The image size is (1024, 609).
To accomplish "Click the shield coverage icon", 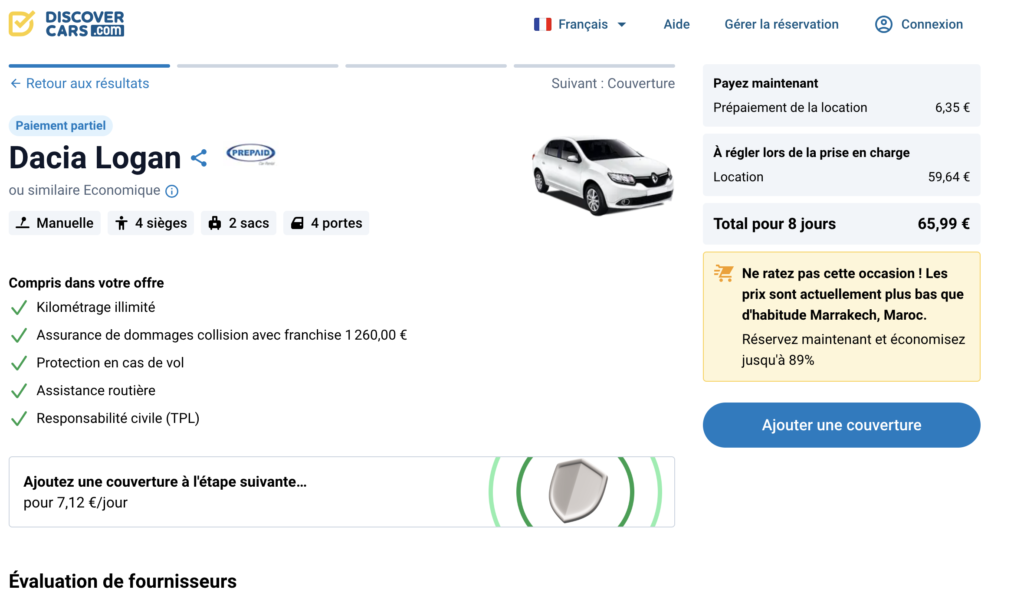I will coord(578,491).
